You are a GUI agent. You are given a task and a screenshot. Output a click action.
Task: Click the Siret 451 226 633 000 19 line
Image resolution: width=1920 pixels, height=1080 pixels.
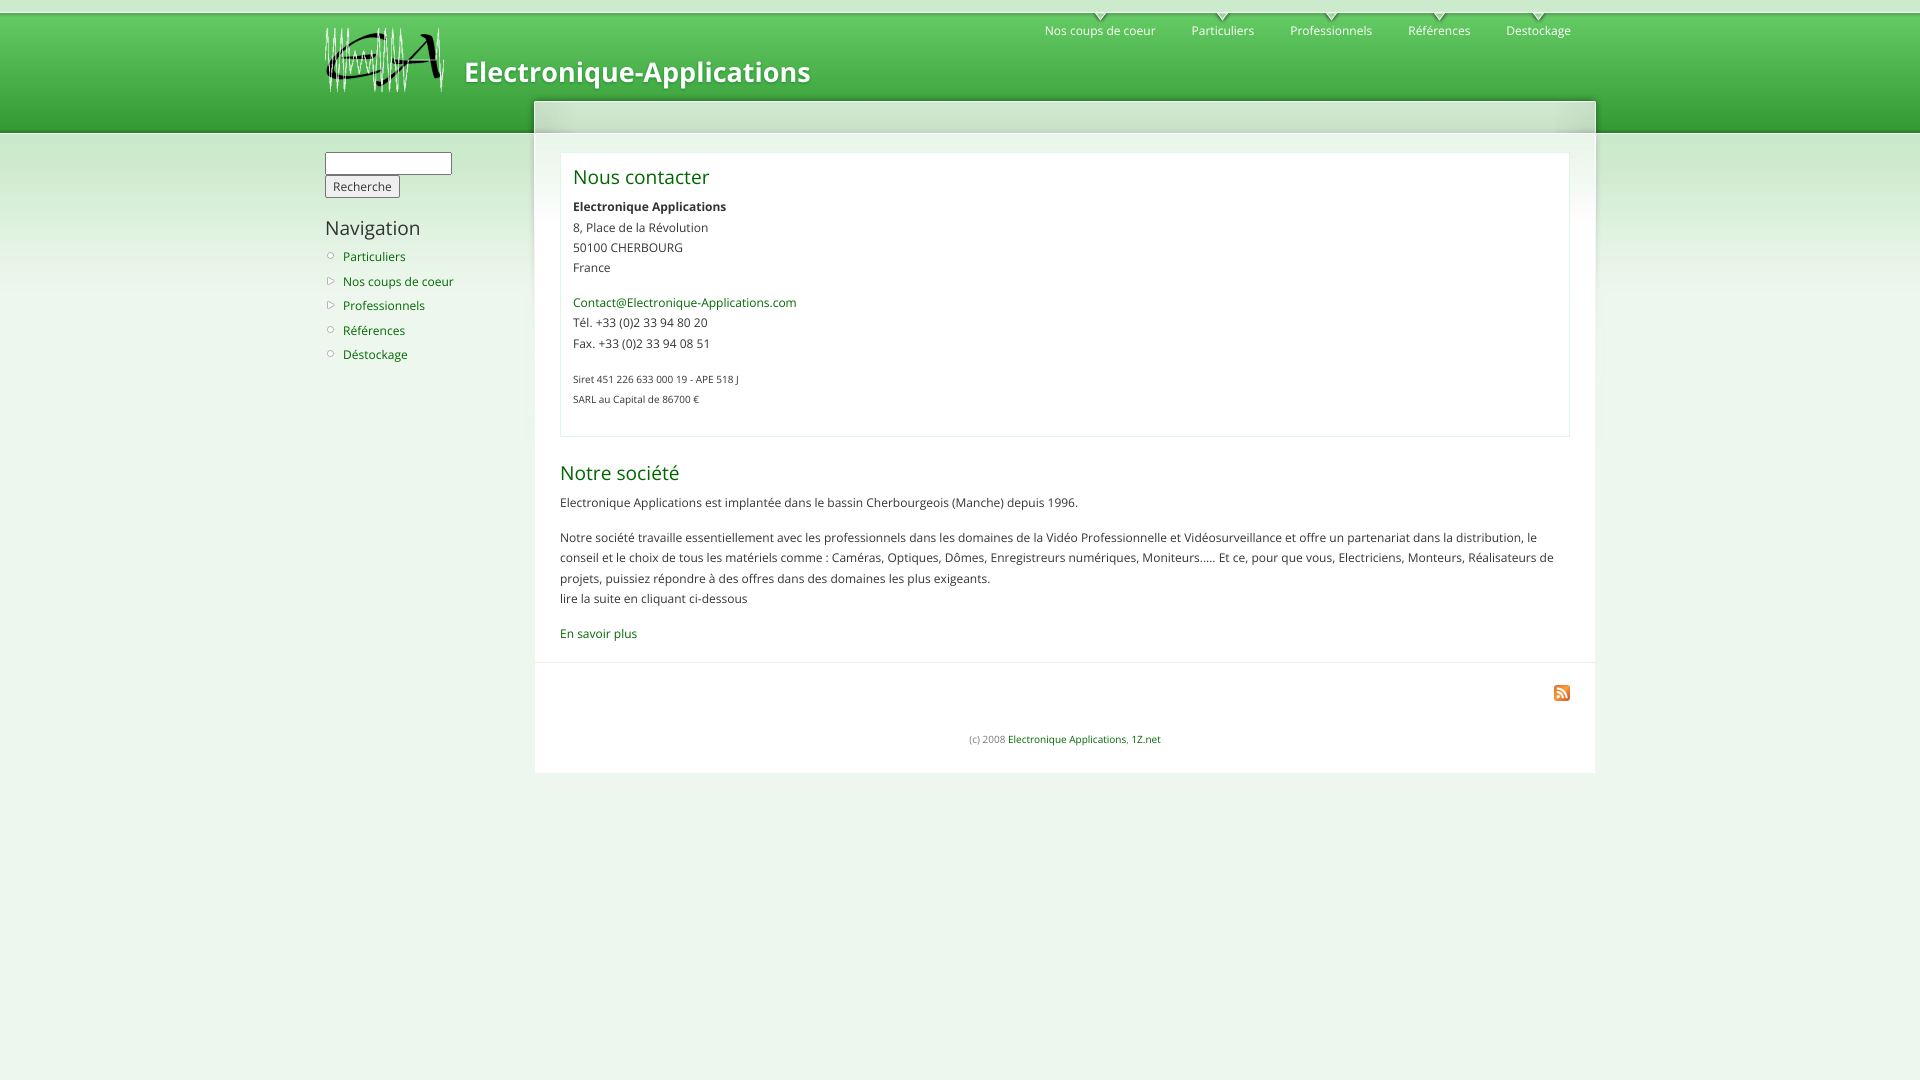(656, 380)
